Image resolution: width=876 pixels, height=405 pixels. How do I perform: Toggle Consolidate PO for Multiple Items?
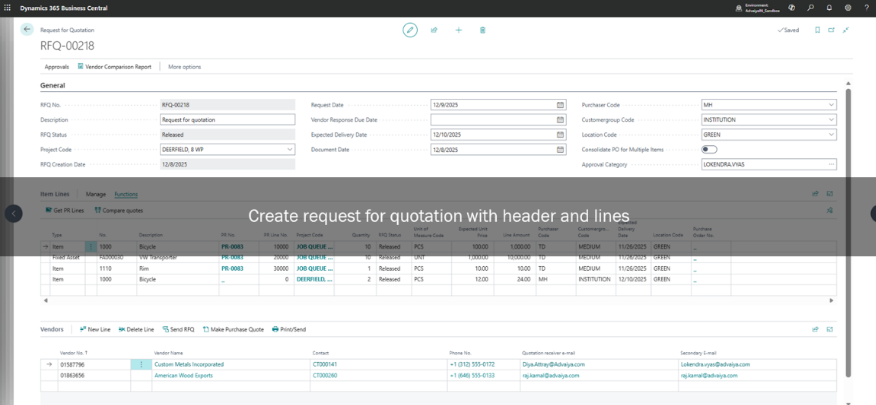click(x=710, y=149)
